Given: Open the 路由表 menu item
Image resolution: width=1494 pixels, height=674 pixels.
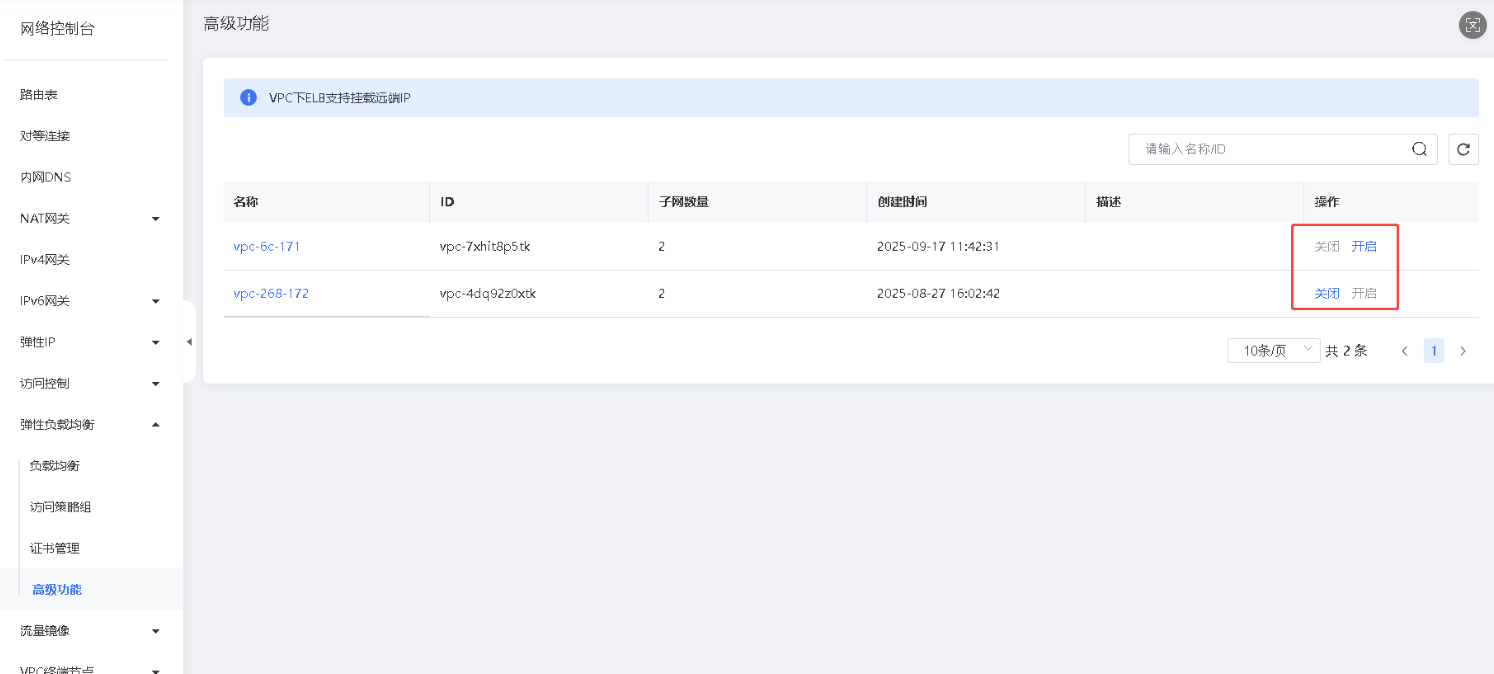Looking at the screenshot, I should (39, 95).
